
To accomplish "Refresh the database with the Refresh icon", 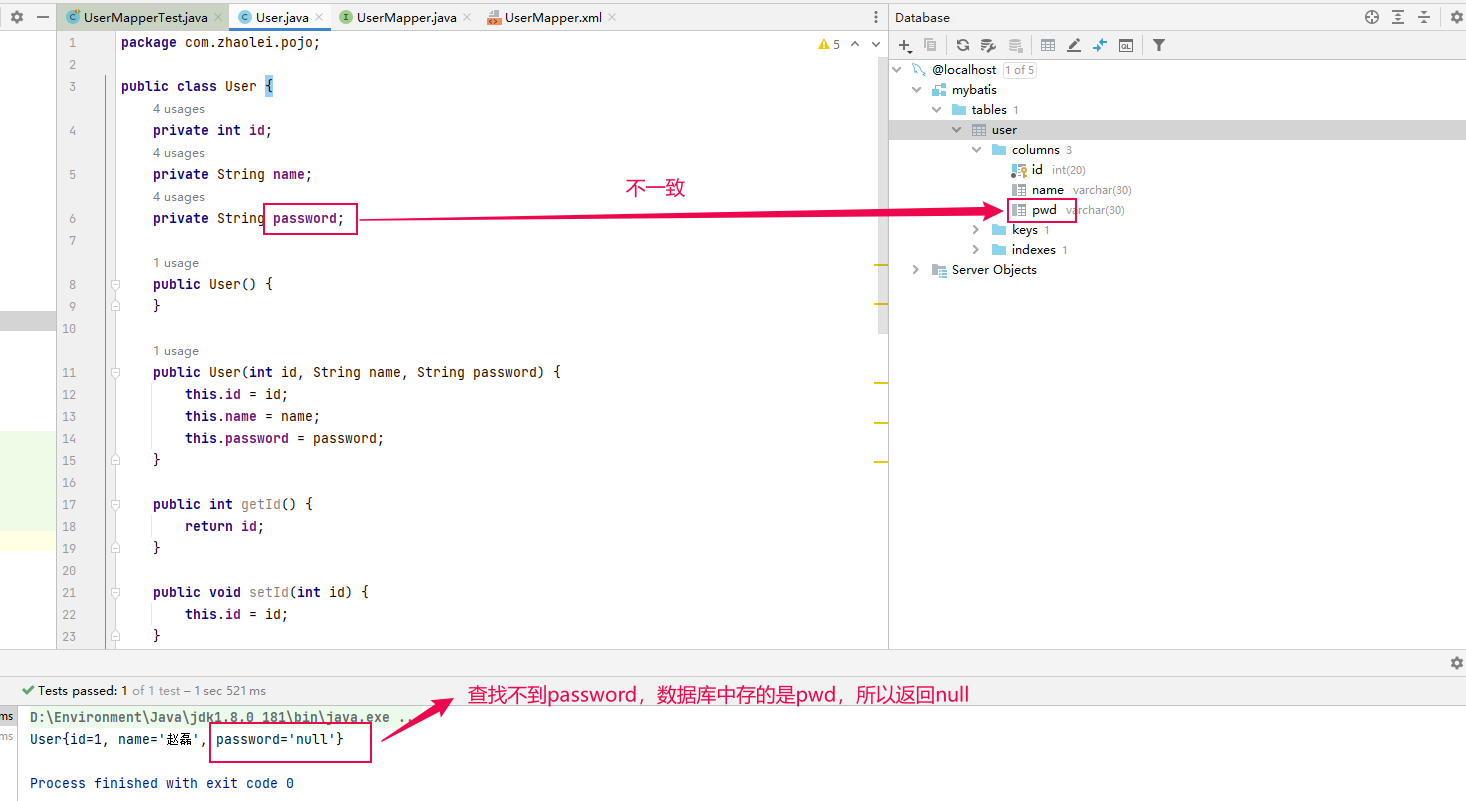I will [963, 45].
